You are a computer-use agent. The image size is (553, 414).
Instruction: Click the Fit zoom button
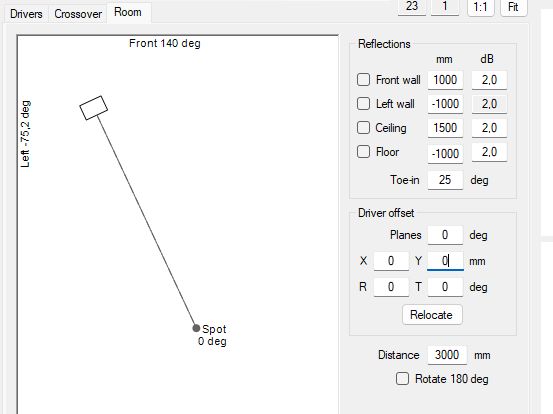click(x=514, y=7)
